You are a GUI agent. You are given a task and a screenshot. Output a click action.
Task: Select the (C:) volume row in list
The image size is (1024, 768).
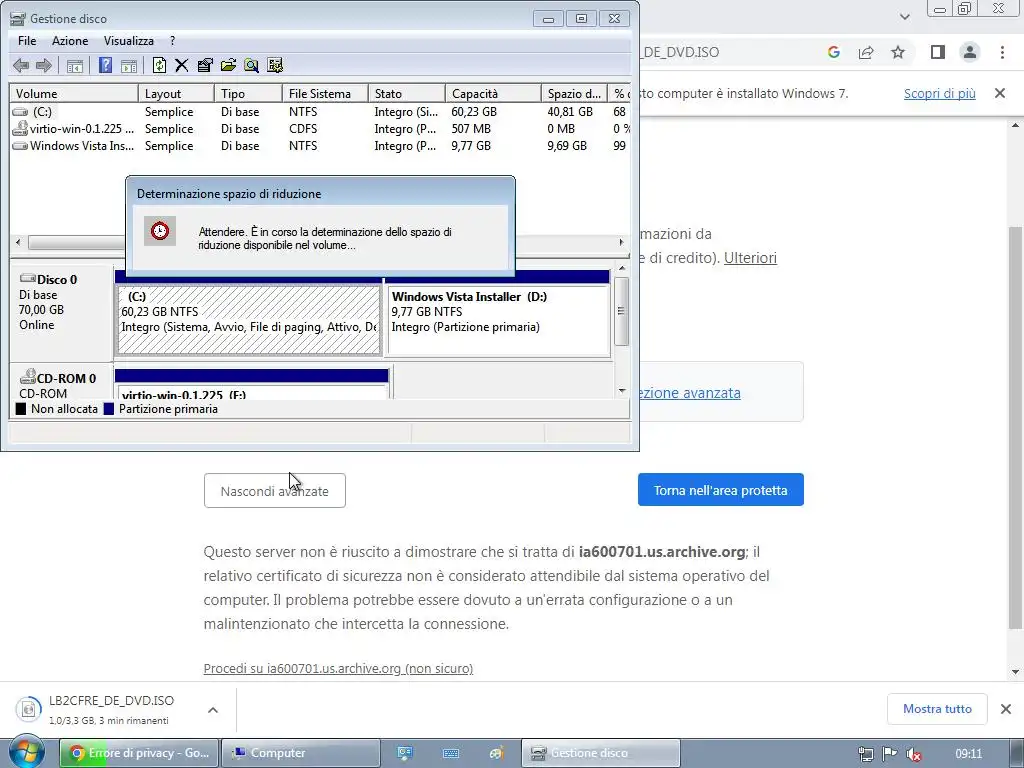pos(320,112)
